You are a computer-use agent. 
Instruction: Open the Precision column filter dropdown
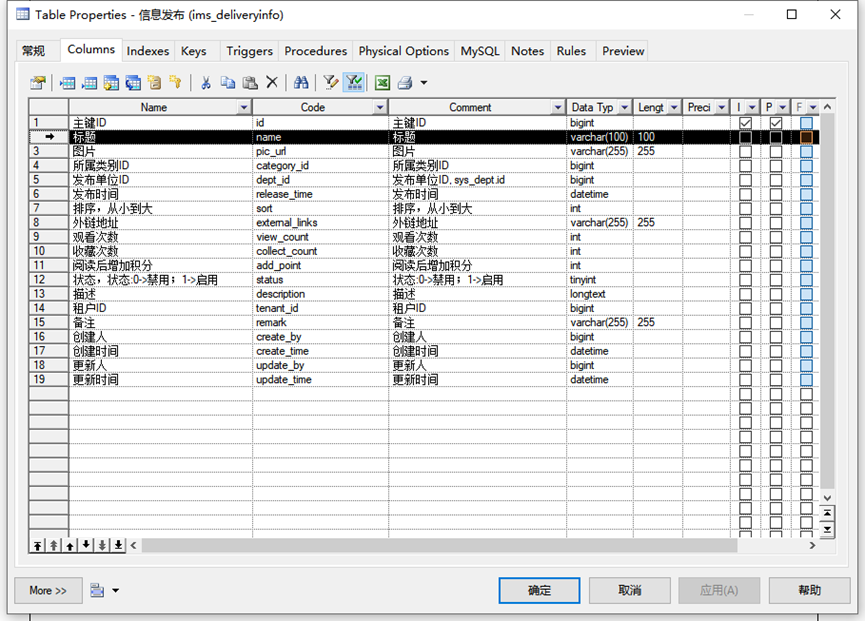click(722, 107)
